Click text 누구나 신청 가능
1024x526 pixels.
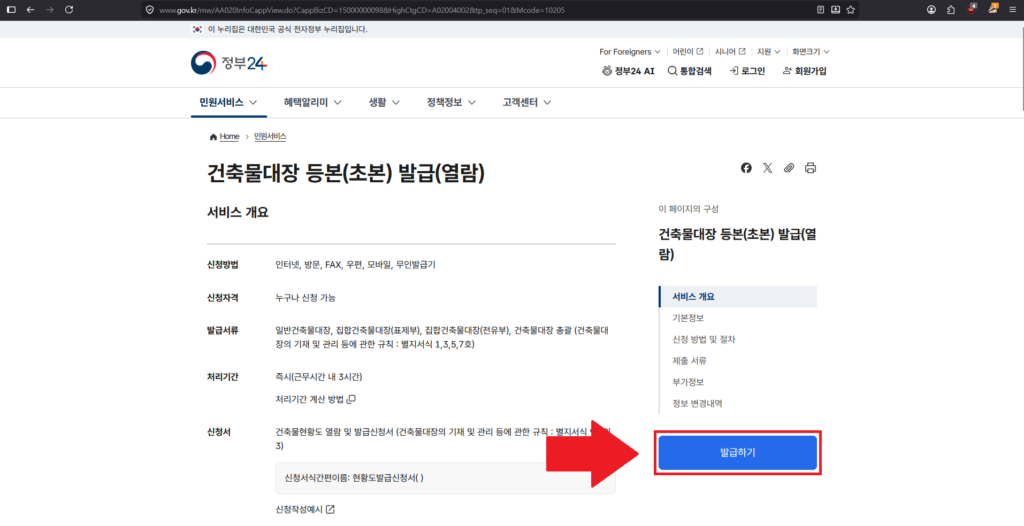306,298
